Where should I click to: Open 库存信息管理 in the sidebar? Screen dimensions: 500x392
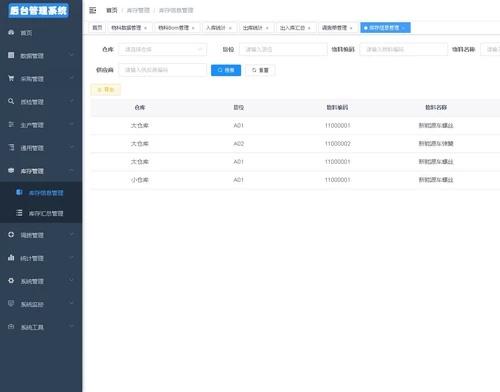tap(46, 193)
